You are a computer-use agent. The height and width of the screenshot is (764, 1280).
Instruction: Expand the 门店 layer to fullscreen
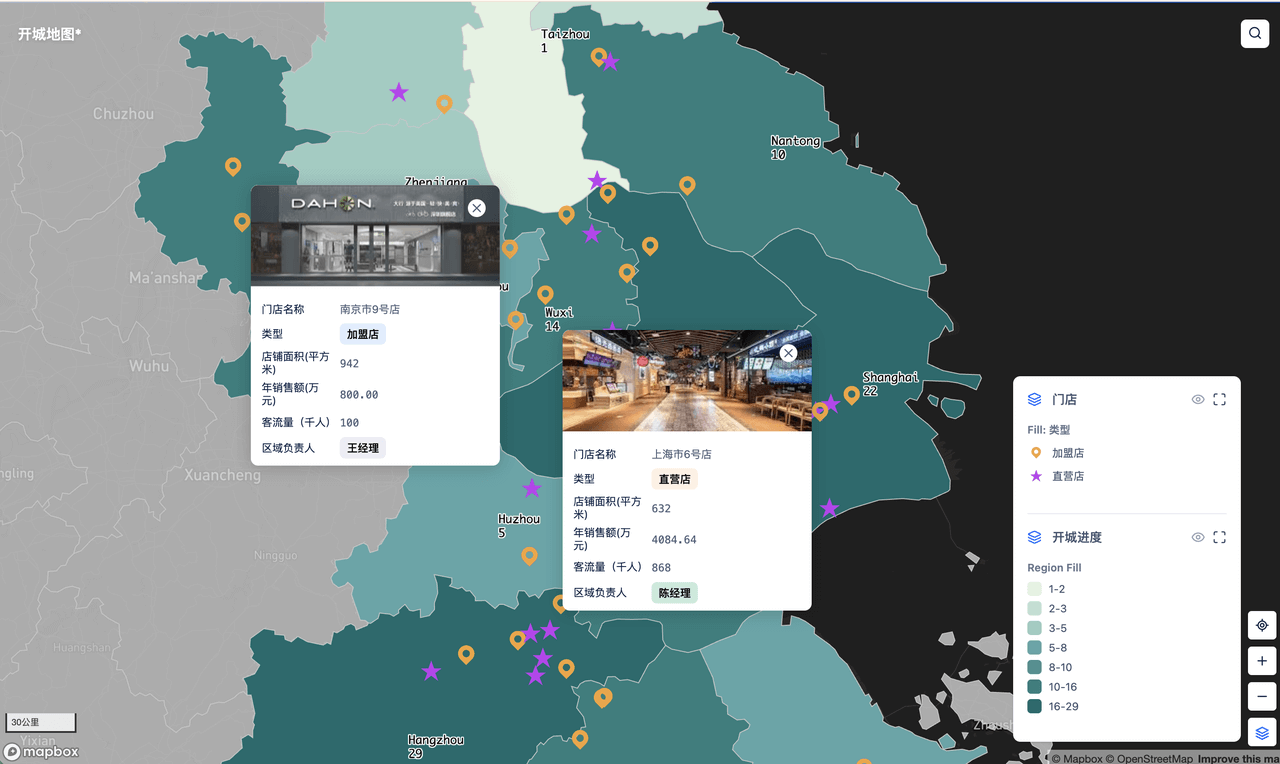tap(1219, 399)
